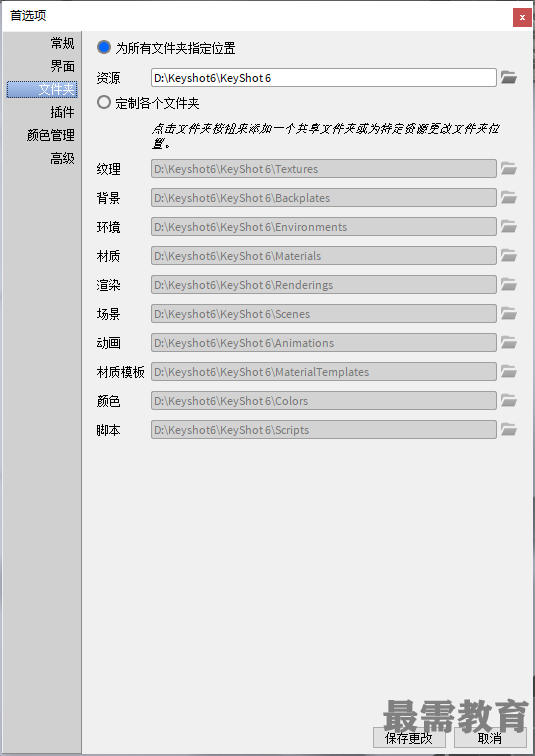Browse folder for 脚本 Scripts path
This screenshot has height=756, width=535.
tap(508, 430)
